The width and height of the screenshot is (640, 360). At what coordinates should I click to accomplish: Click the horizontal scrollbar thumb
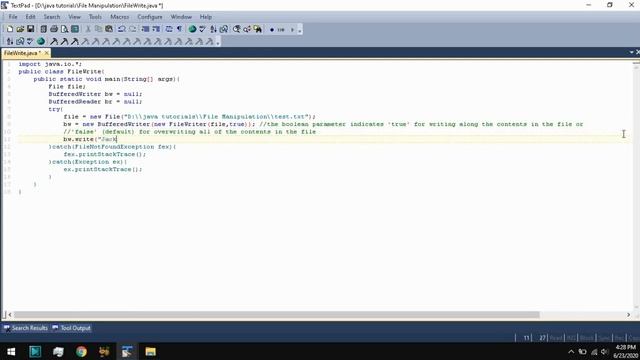pyautogui.click(x=276, y=315)
